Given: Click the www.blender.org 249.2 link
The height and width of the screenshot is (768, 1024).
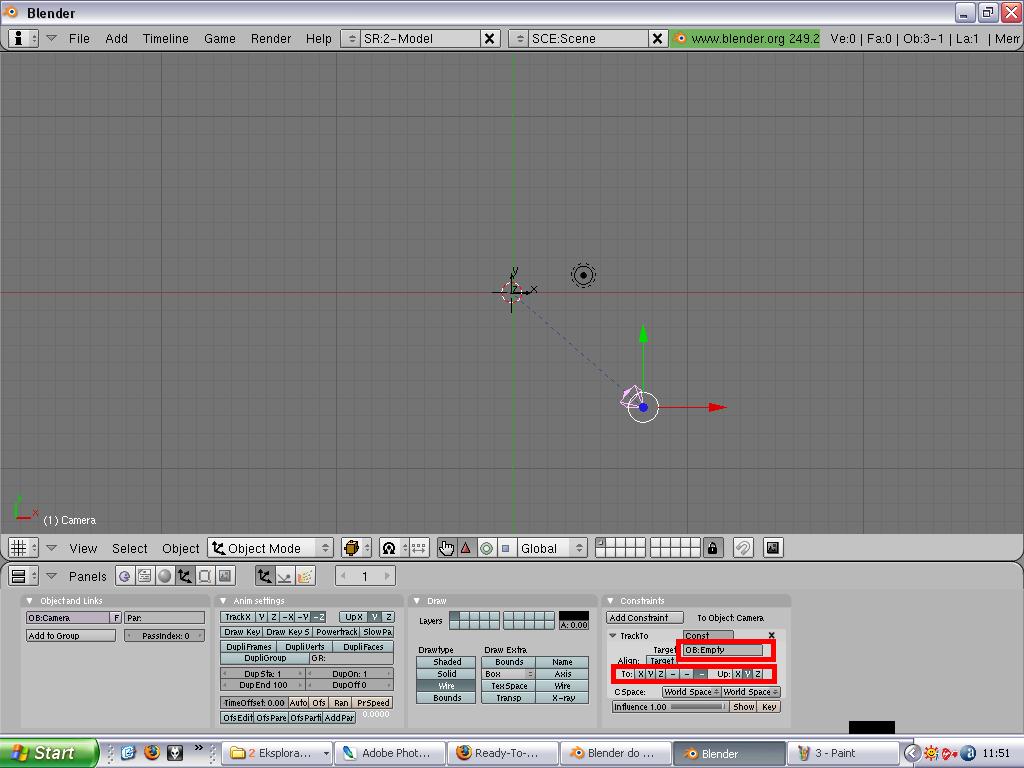Looking at the screenshot, I should (x=746, y=39).
